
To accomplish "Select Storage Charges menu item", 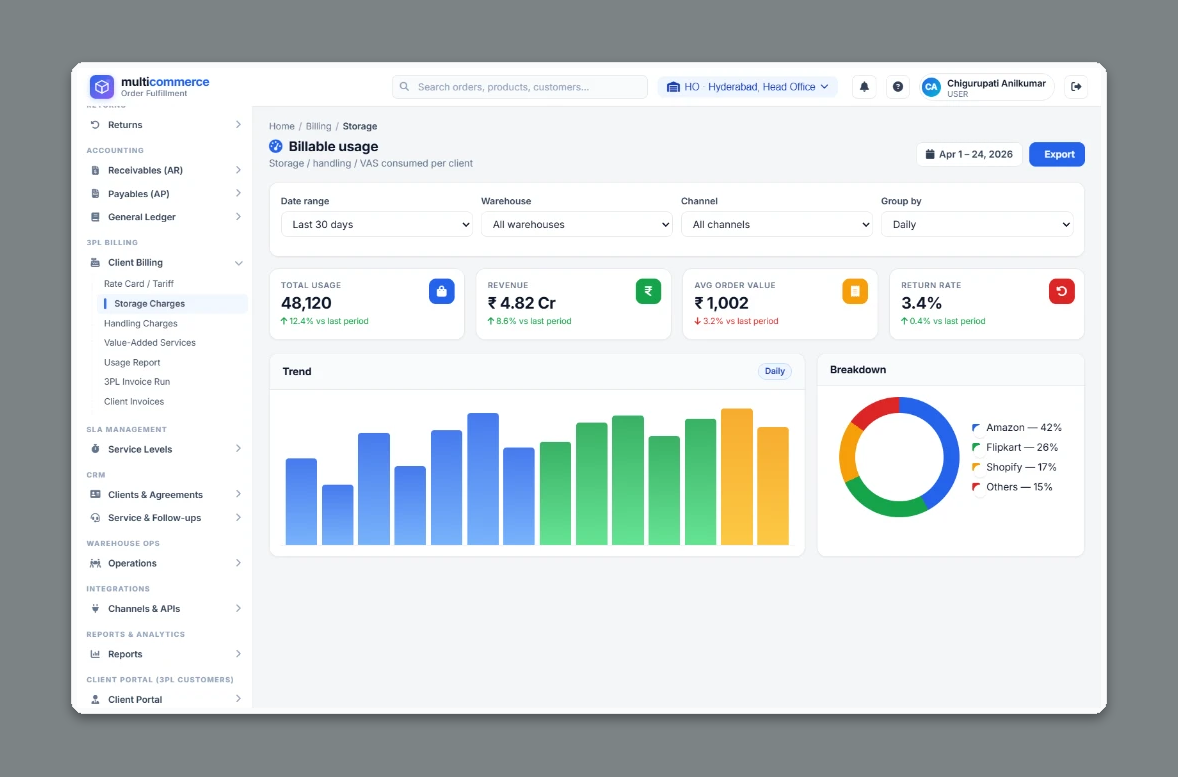I will coord(172,304).
